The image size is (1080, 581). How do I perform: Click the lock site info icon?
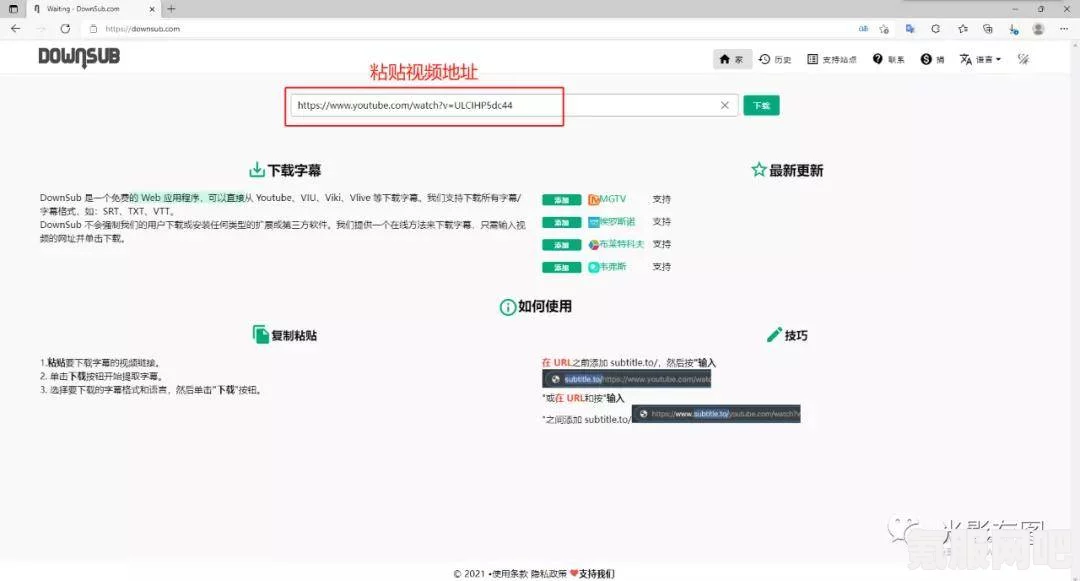[93, 29]
